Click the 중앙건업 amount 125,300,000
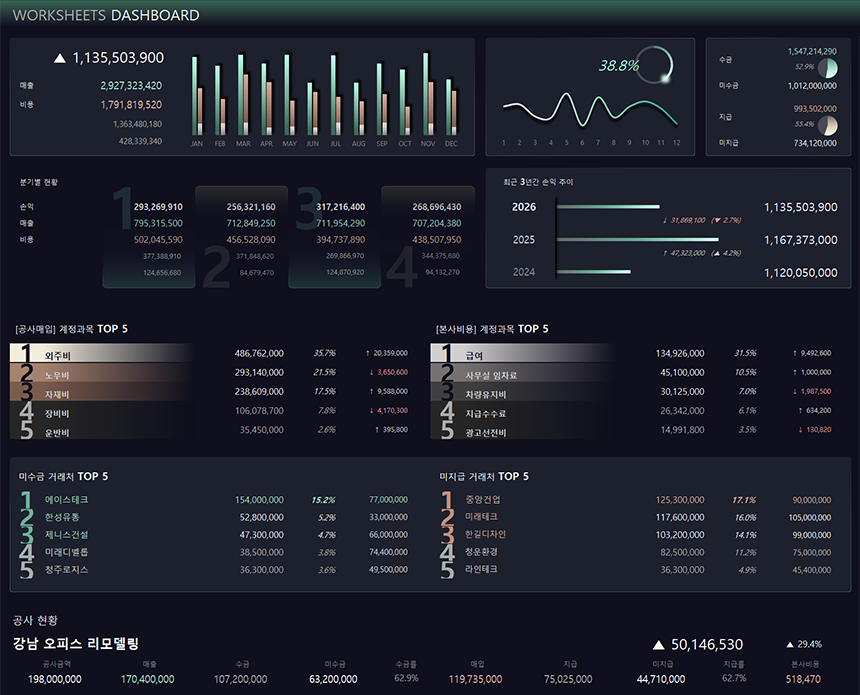The height and width of the screenshot is (695, 860). pyautogui.click(x=680, y=500)
